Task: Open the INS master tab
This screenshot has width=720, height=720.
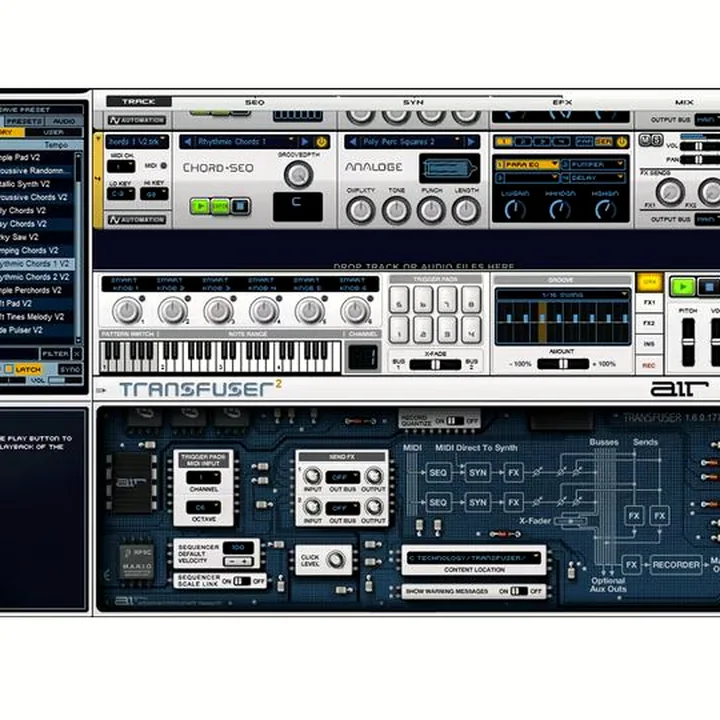Action: click(x=649, y=344)
